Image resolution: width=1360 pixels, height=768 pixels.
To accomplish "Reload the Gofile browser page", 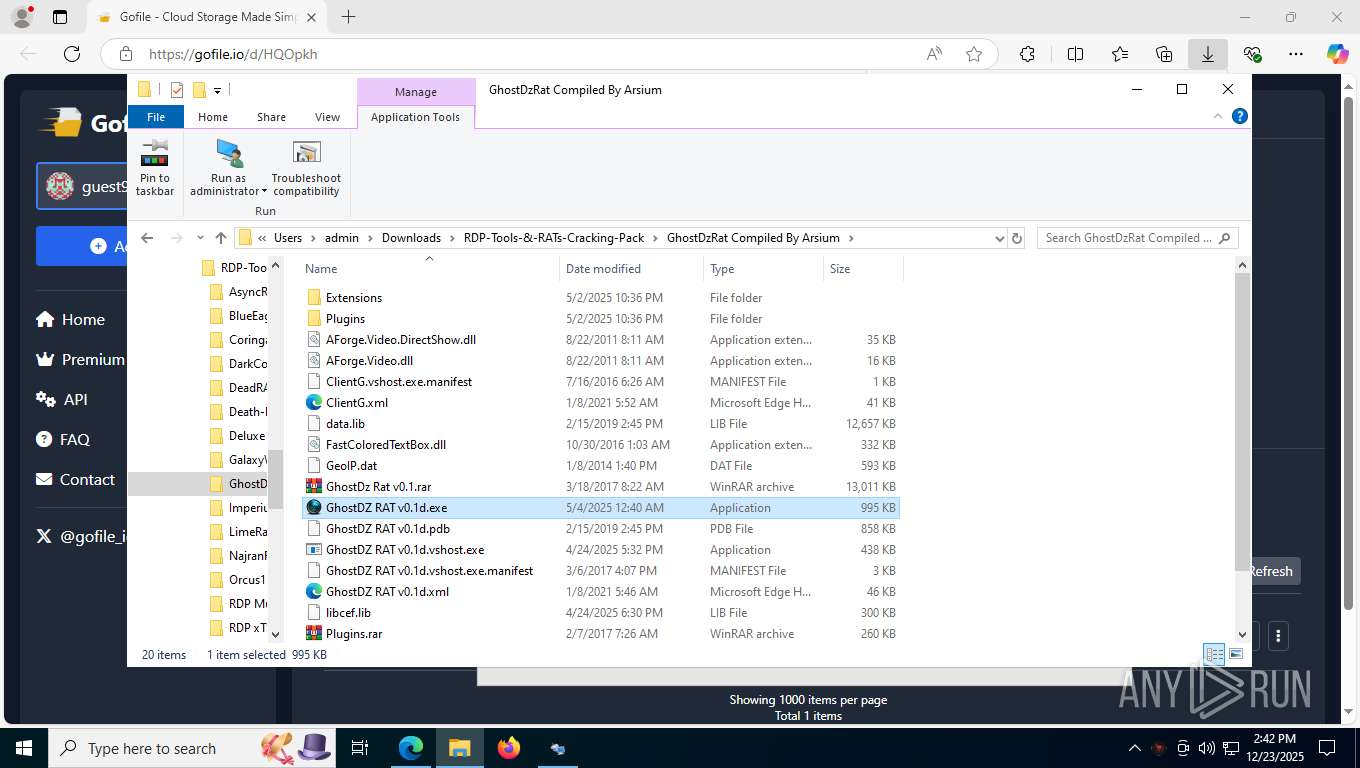I will tap(71, 54).
